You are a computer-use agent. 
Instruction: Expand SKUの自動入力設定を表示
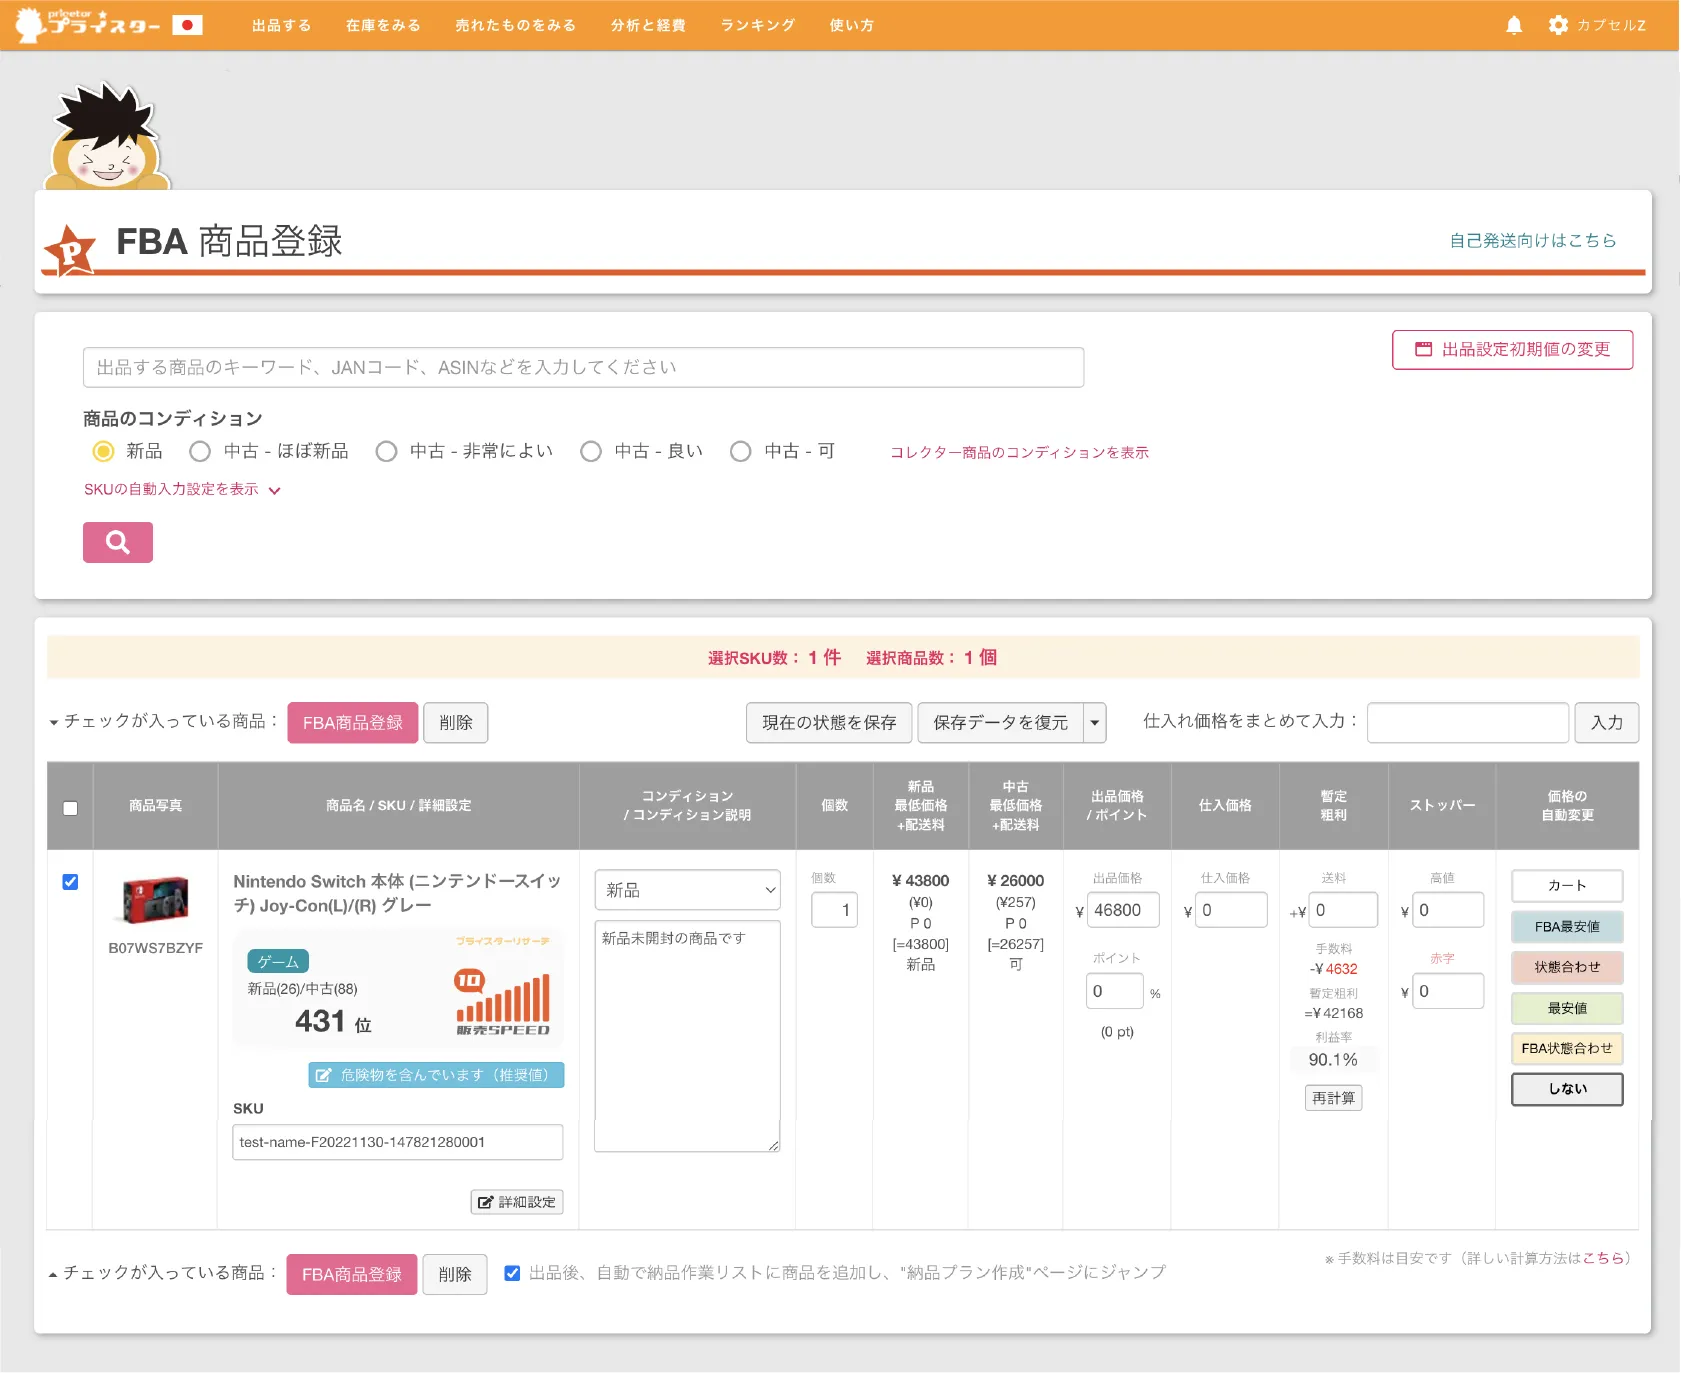click(182, 489)
